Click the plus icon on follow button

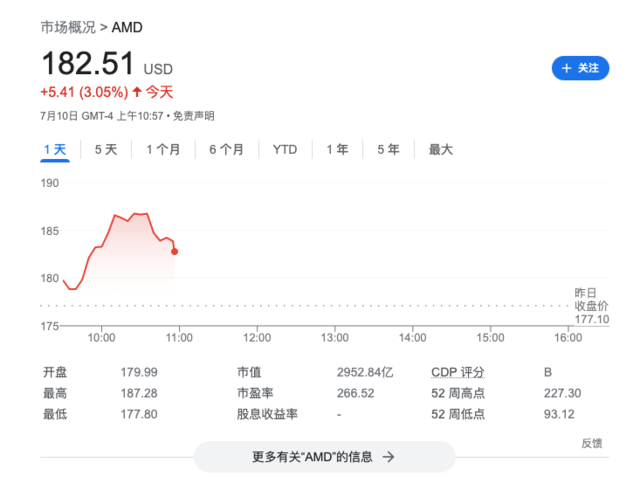pos(566,68)
